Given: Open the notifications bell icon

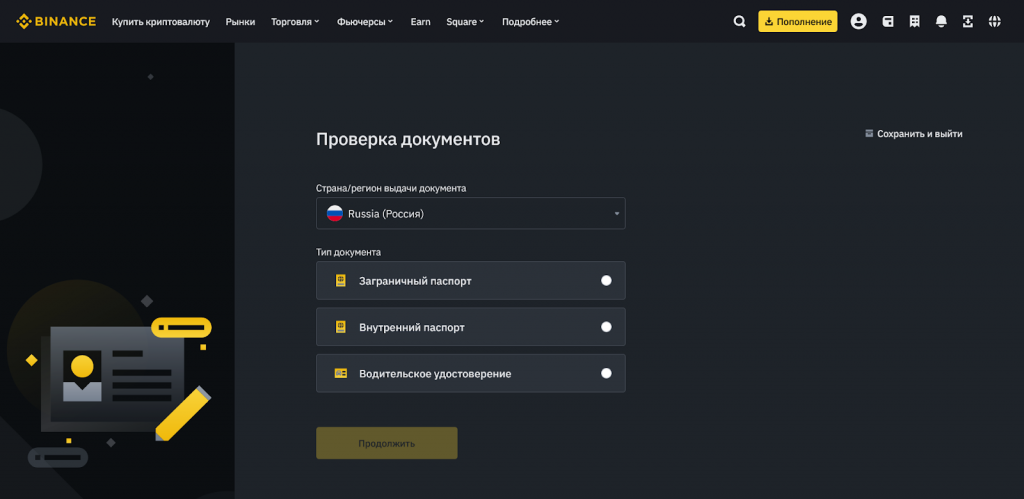Looking at the screenshot, I should (941, 22).
